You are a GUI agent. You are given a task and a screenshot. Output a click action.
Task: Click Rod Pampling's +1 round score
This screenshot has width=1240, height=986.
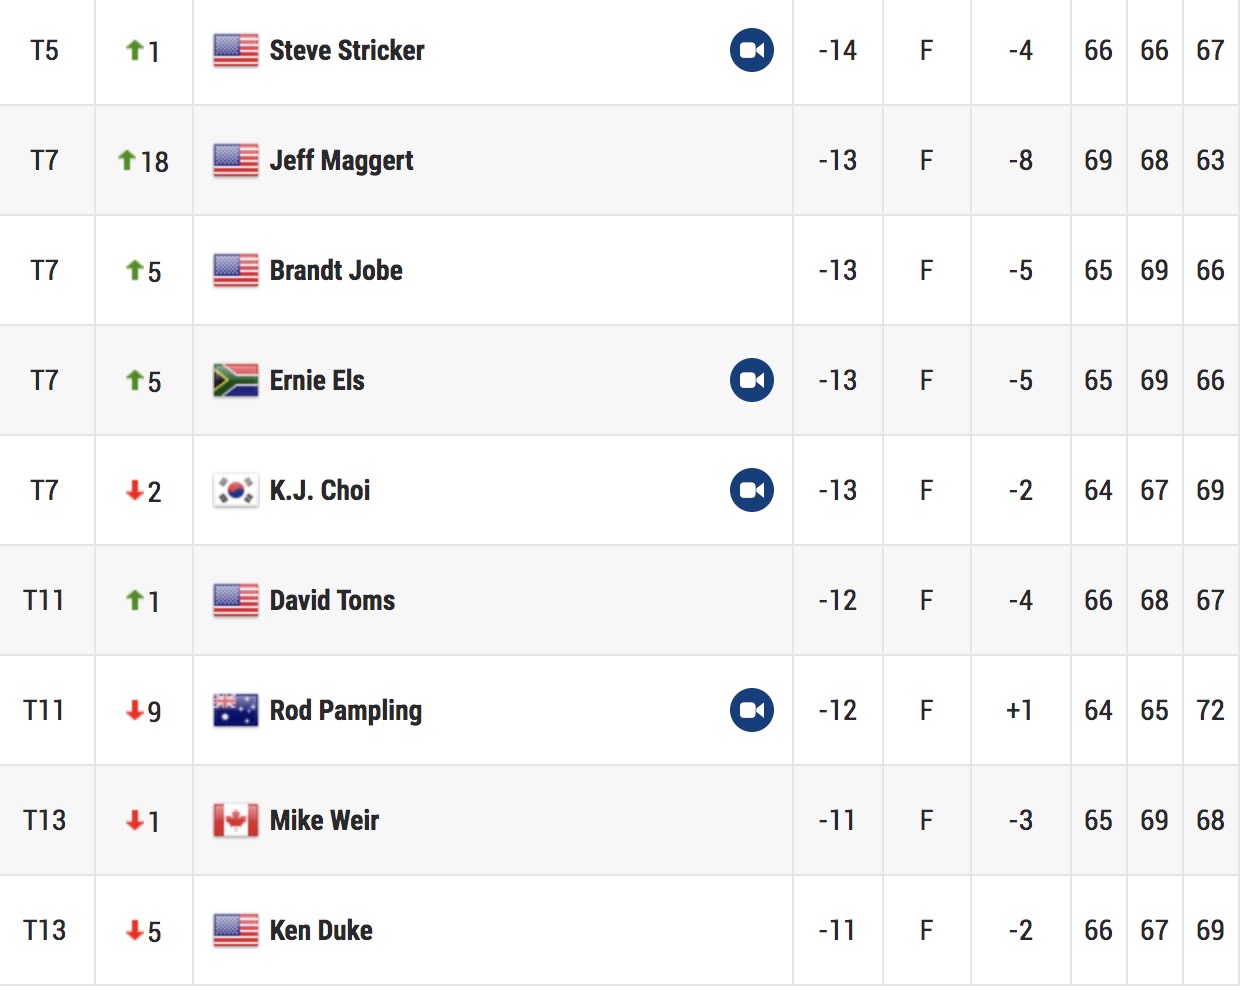(x=1019, y=710)
